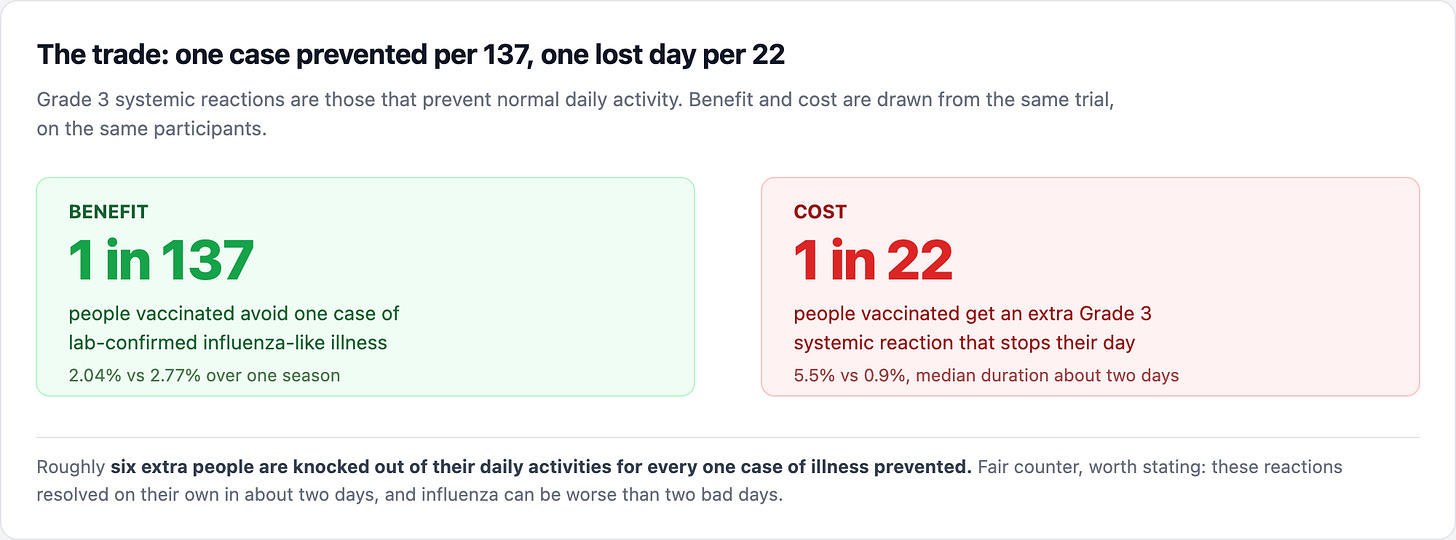1456x540 pixels.
Task: Click the "on the same participants." text line
Action: (152, 129)
